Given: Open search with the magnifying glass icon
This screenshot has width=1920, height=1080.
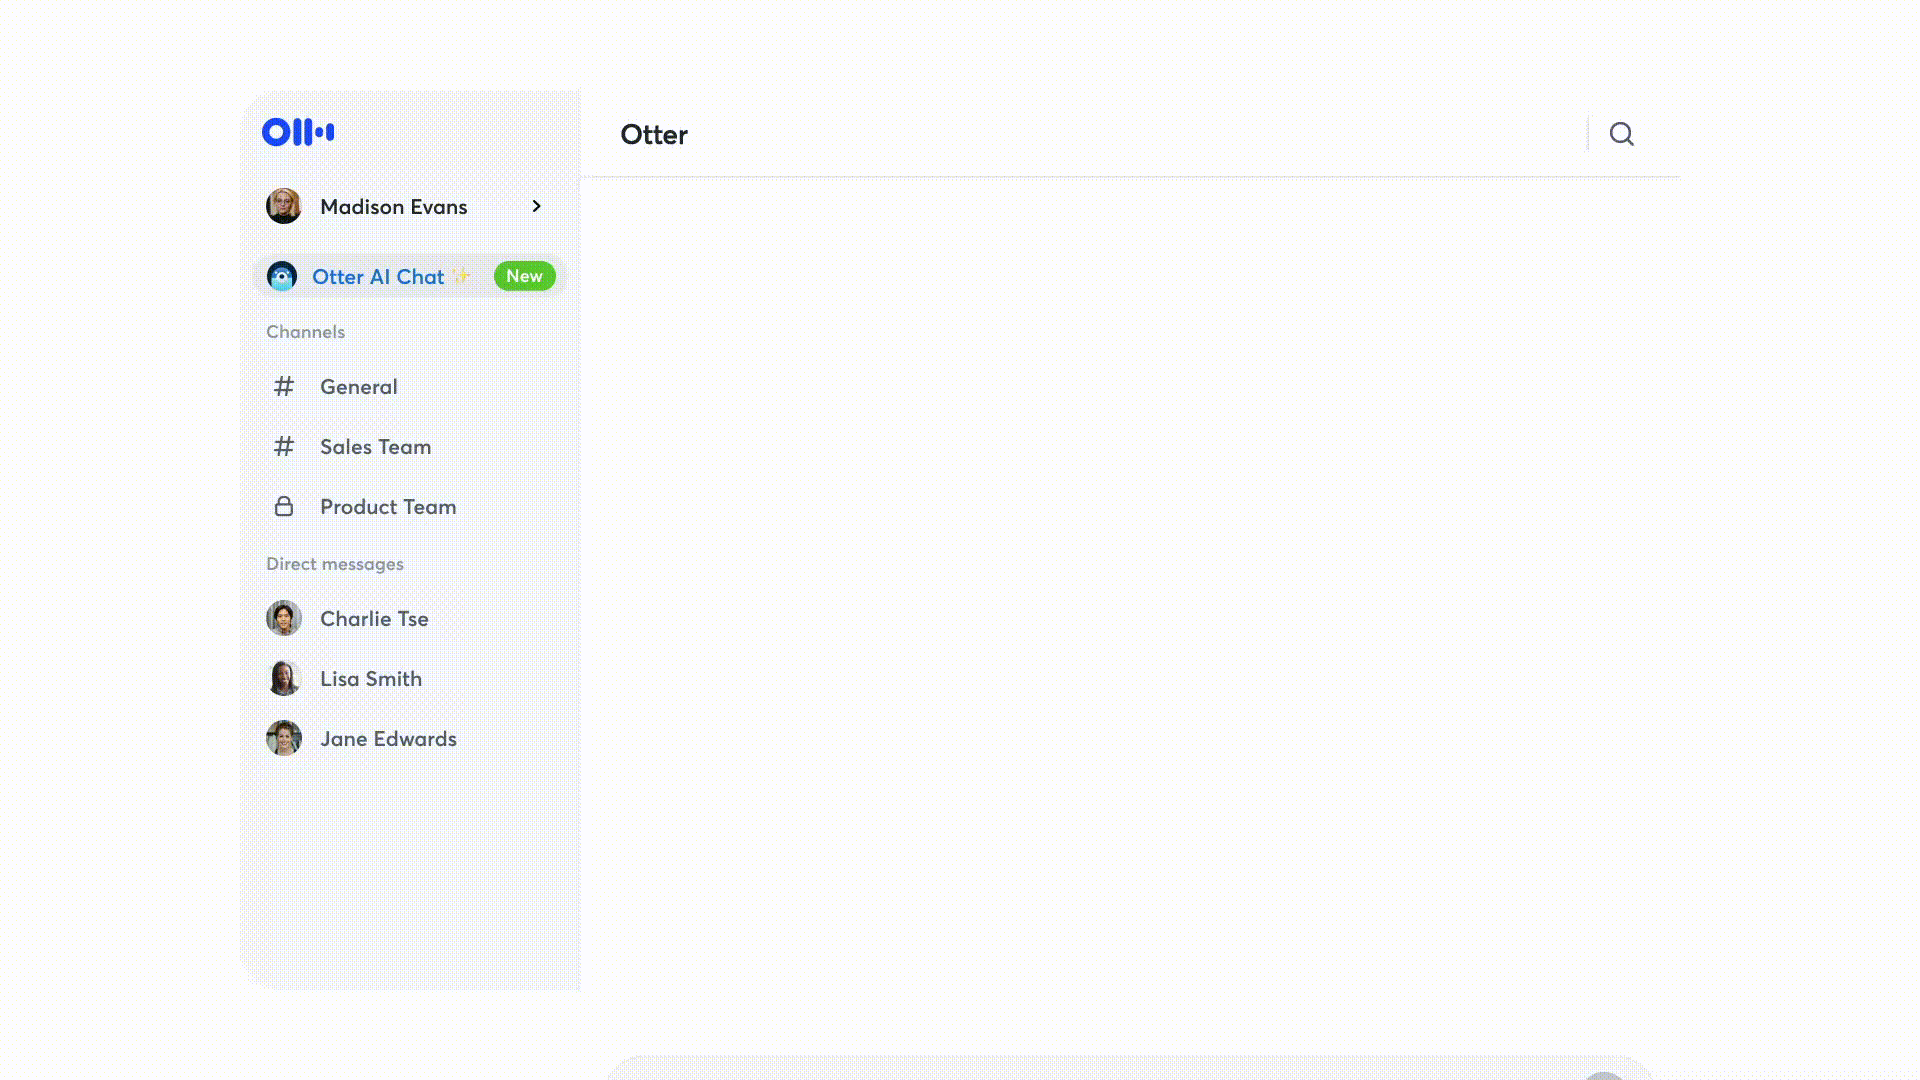Looking at the screenshot, I should (x=1621, y=133).
